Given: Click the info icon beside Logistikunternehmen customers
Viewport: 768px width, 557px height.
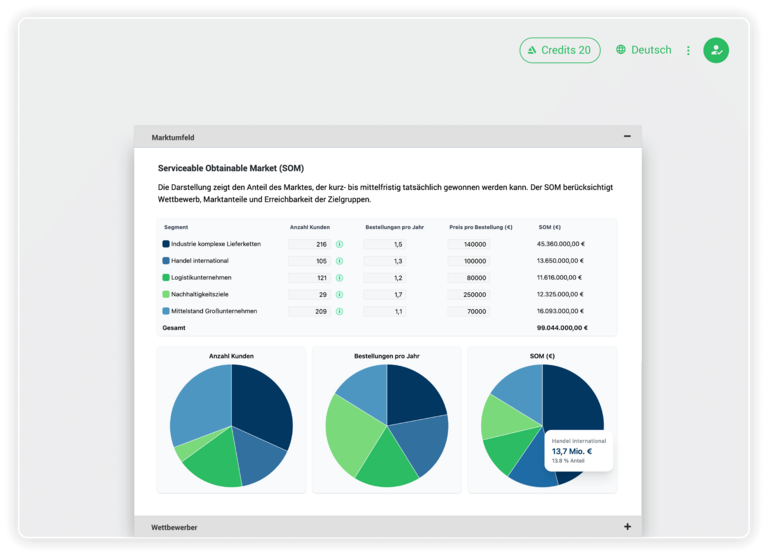Looking at the screenshot, I should (339, 278).
